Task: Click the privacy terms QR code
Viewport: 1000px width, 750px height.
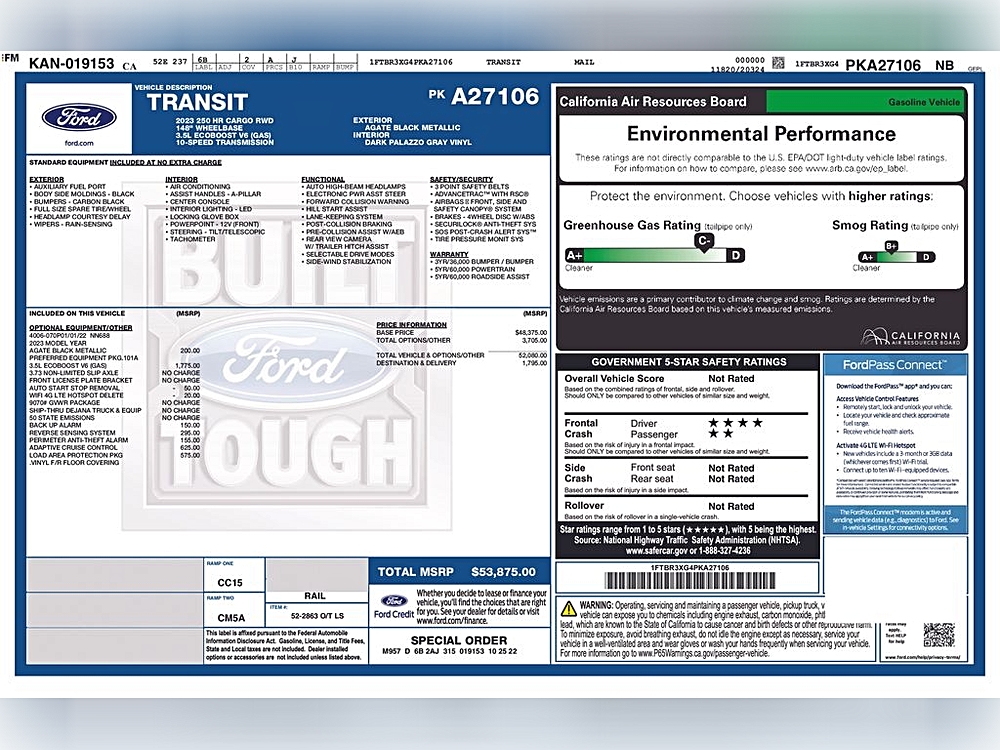Action: [x=939, y=635]
